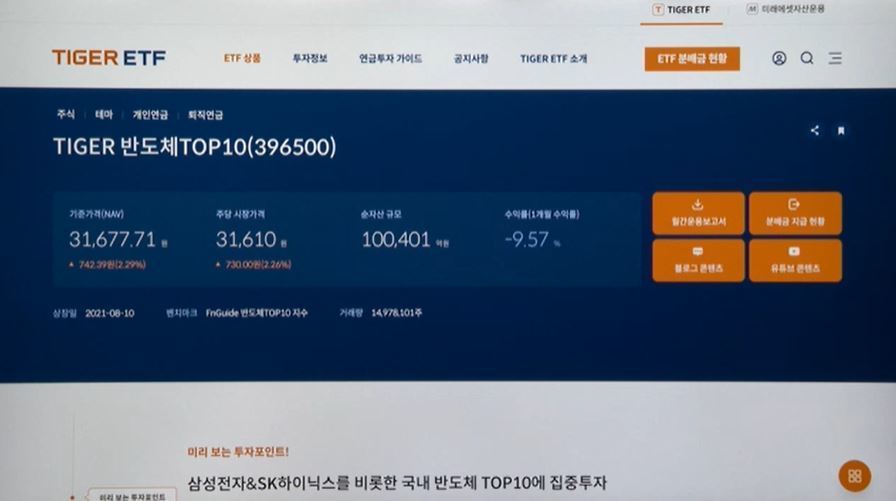Click the ETF 분배금 현황 header button
This screenshot has height=501, width=896.
pyautogui.click(x=692, y=59)
